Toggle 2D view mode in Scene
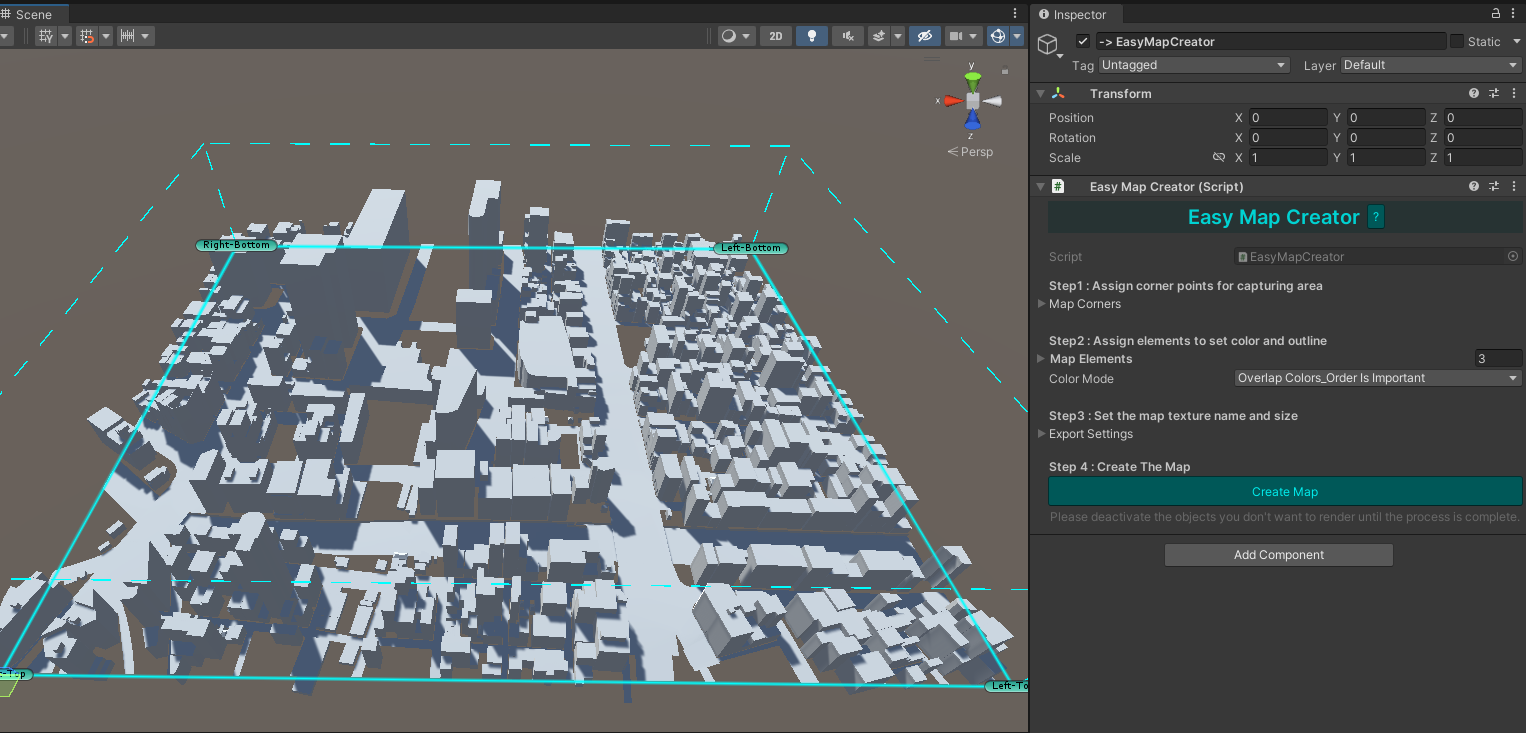This screenshot has height=733, width=1526. pos(775,36)
